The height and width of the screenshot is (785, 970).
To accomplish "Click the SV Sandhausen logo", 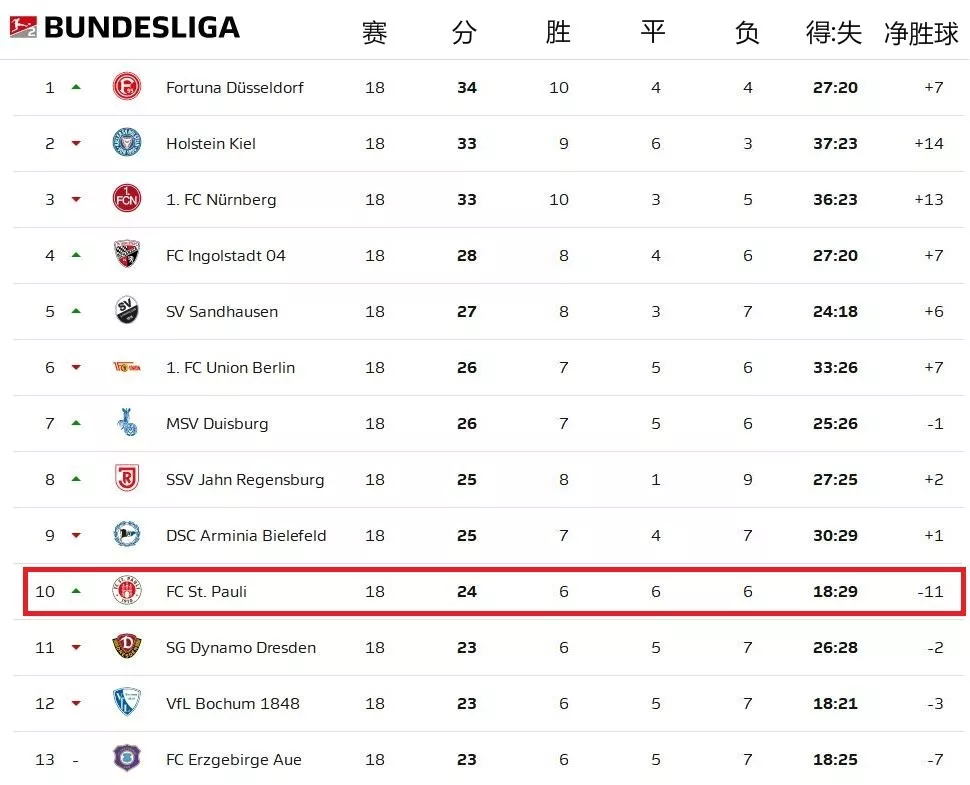I will pyautogui.click(x=127, y=311).
